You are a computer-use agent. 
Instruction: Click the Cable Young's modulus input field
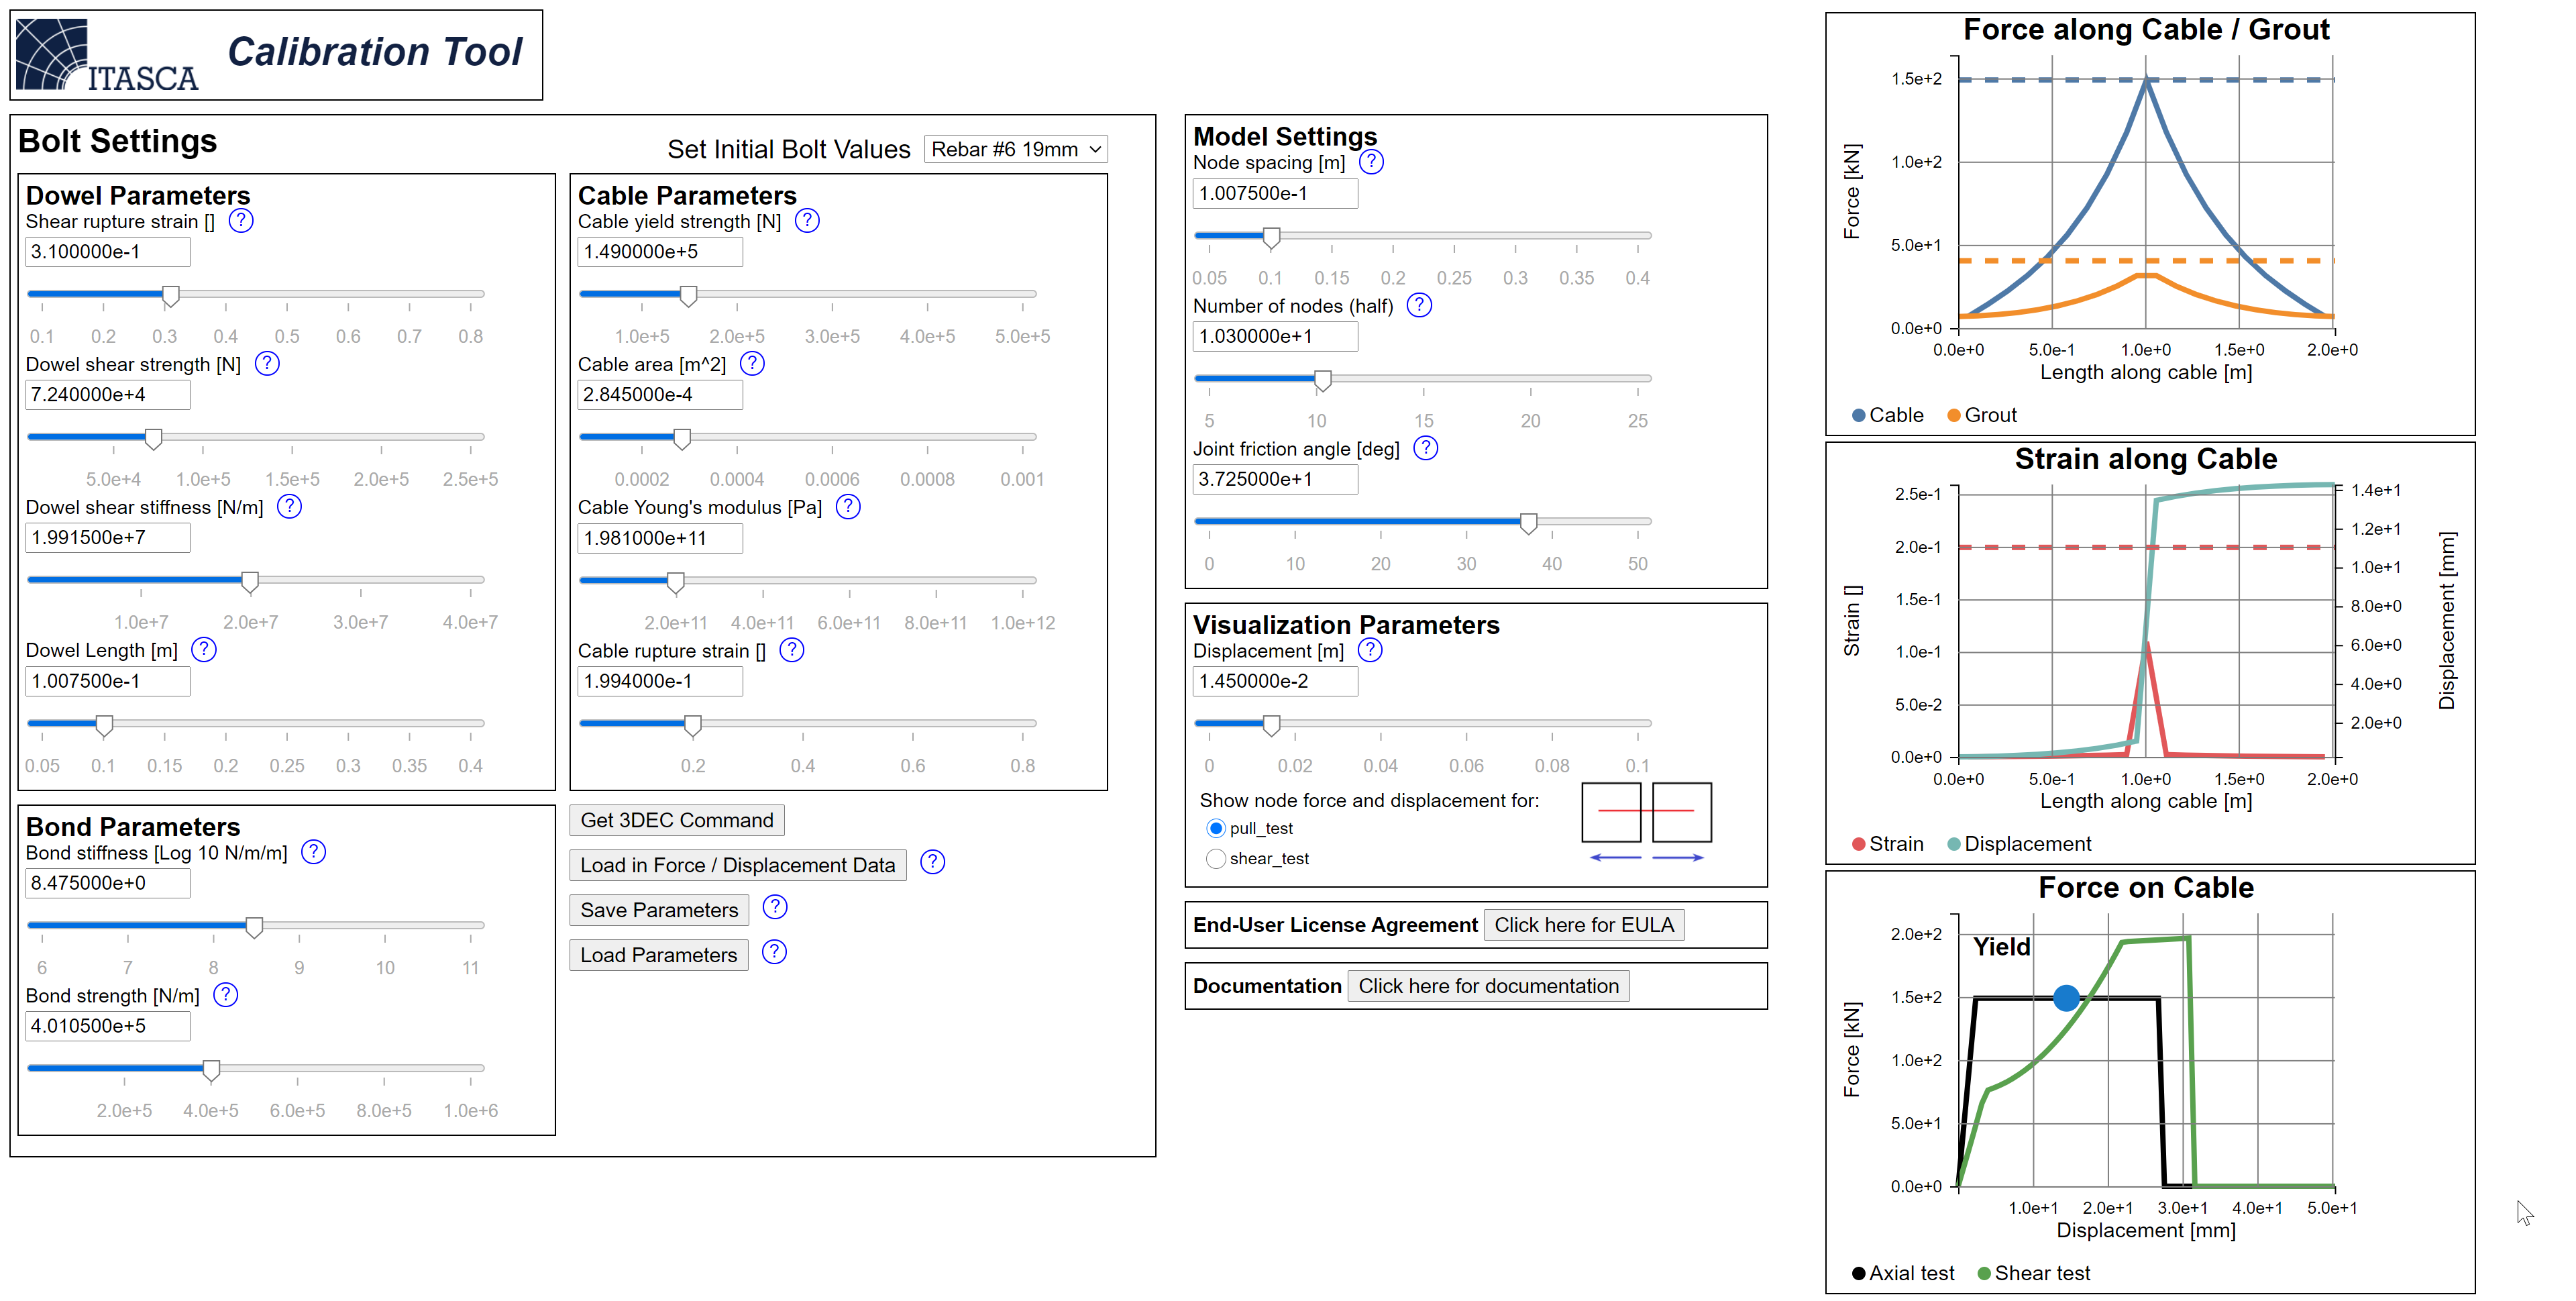(660, 538)
